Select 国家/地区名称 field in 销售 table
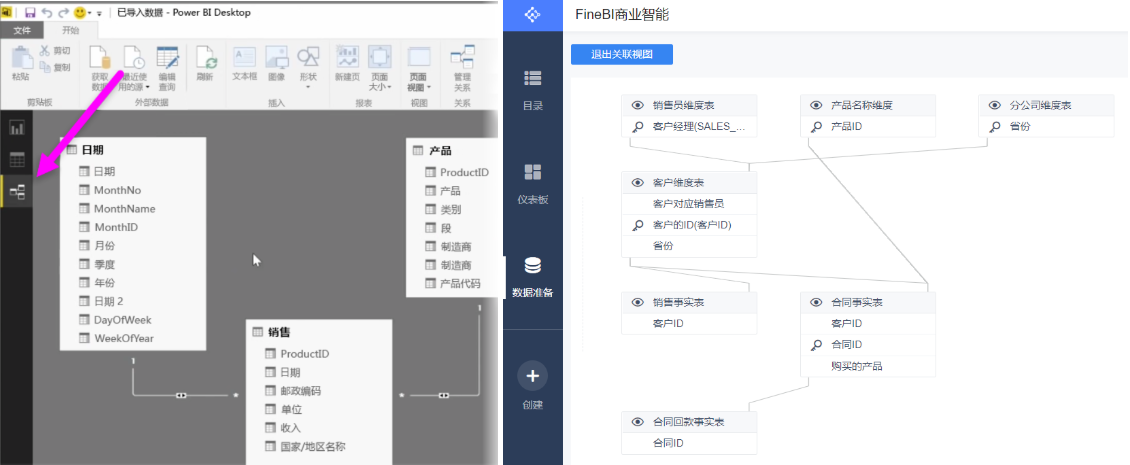The height and width of the screenshot is (465, 1130). [x=313, y=446]
